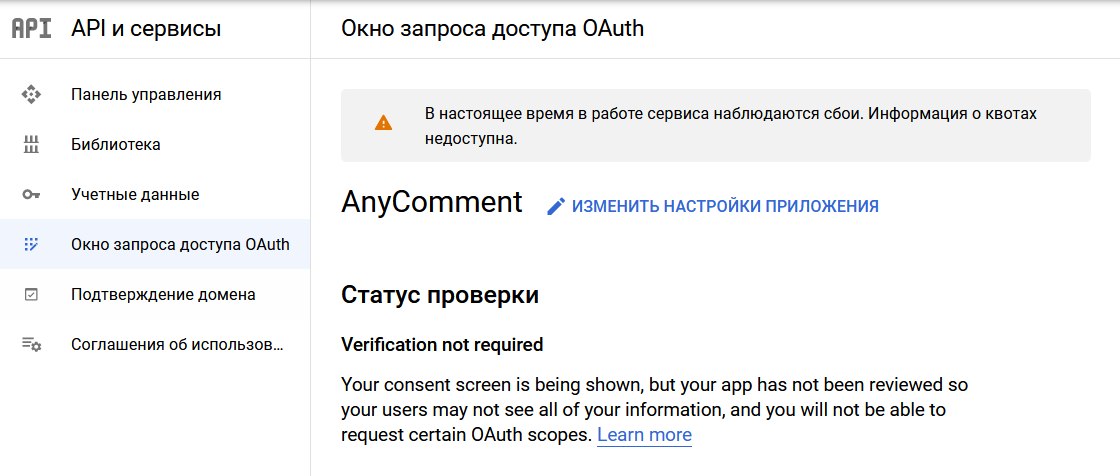Click the Подтверждение домена checkbox icon
The height and width of the screenshot is (476, 1120).
(x=31, y=295)
